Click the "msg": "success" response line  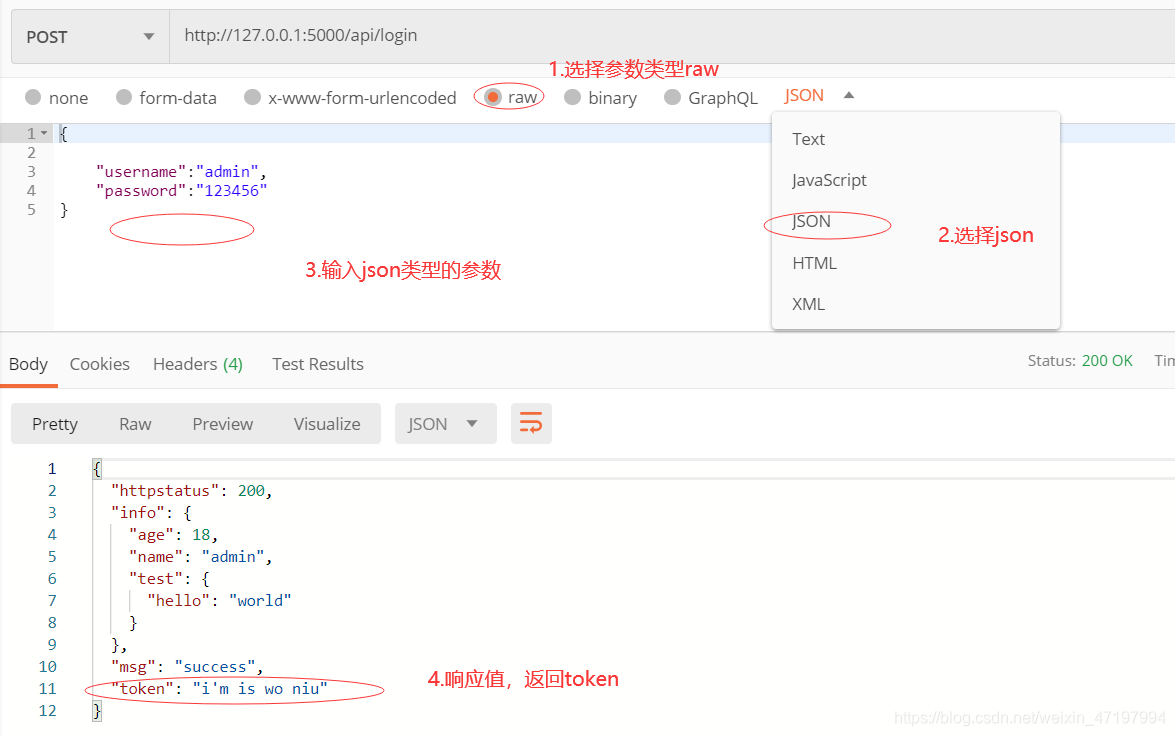tap(187, 667)
